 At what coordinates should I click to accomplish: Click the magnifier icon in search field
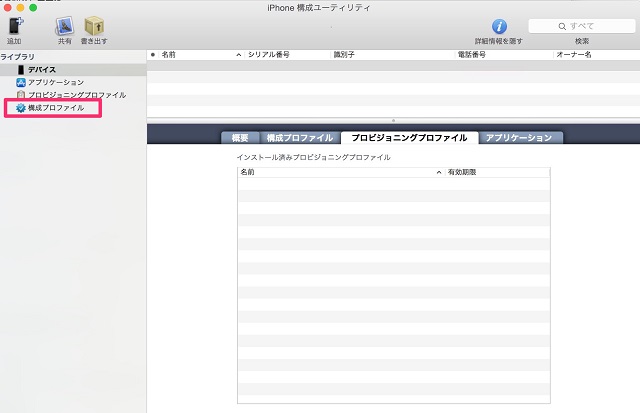pyautogui.click(x=562, y=27)
